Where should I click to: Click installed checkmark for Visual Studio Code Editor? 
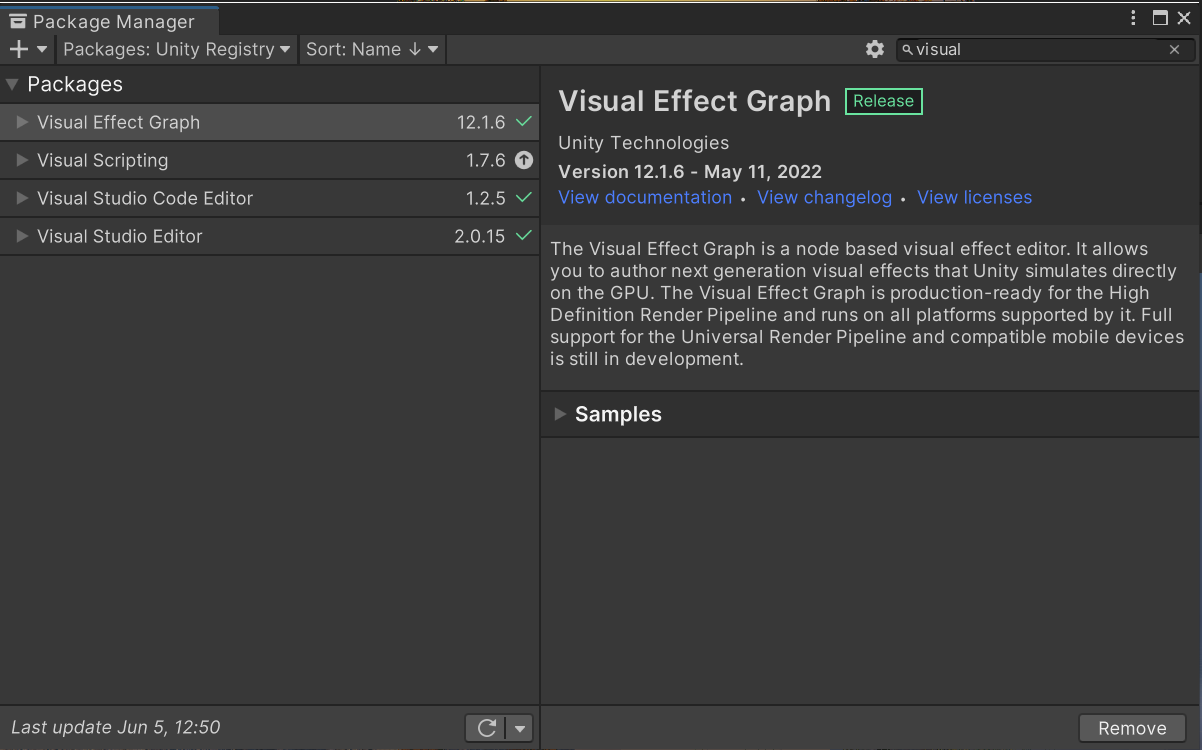coord(523,198)
